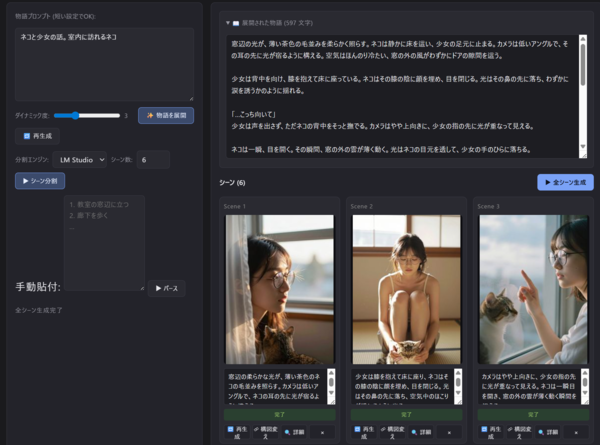Remove Scene 3 with its × button

tap(576, 432)
